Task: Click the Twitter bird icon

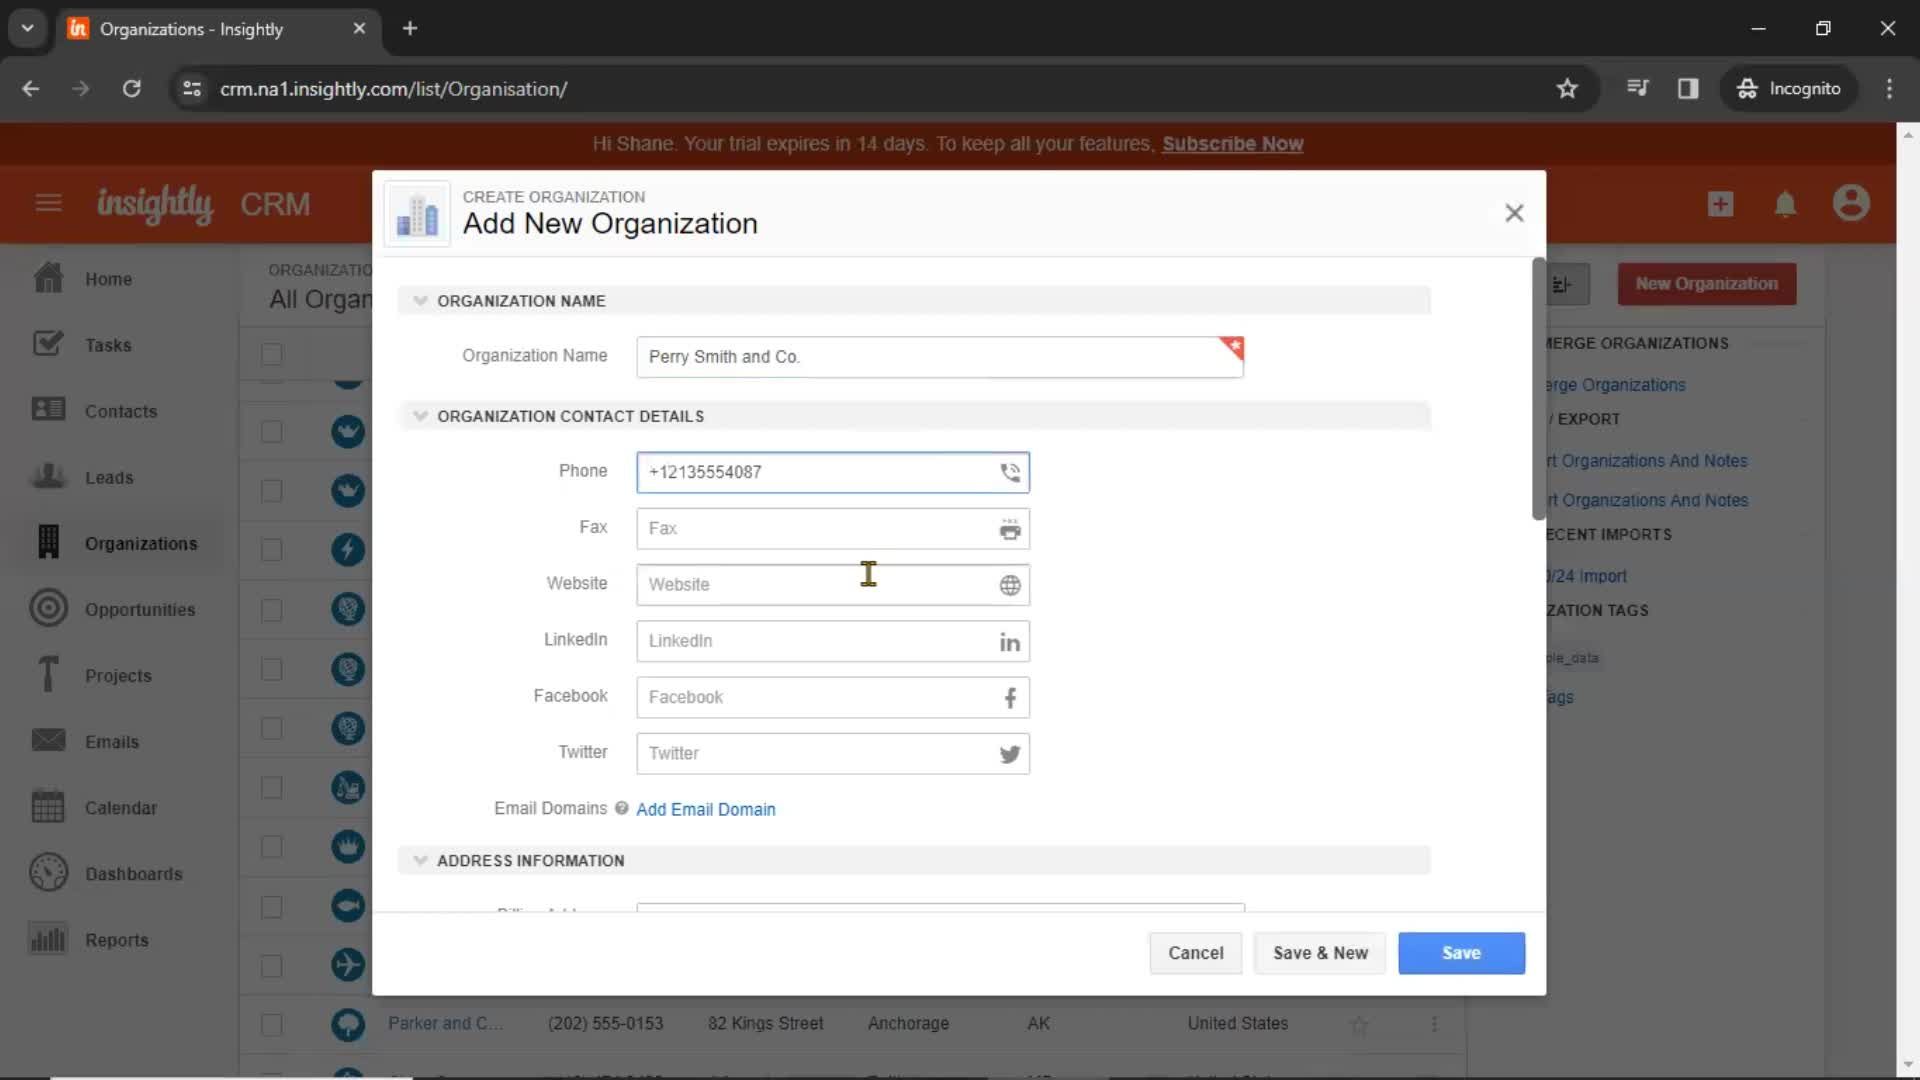Action: 1010,754
